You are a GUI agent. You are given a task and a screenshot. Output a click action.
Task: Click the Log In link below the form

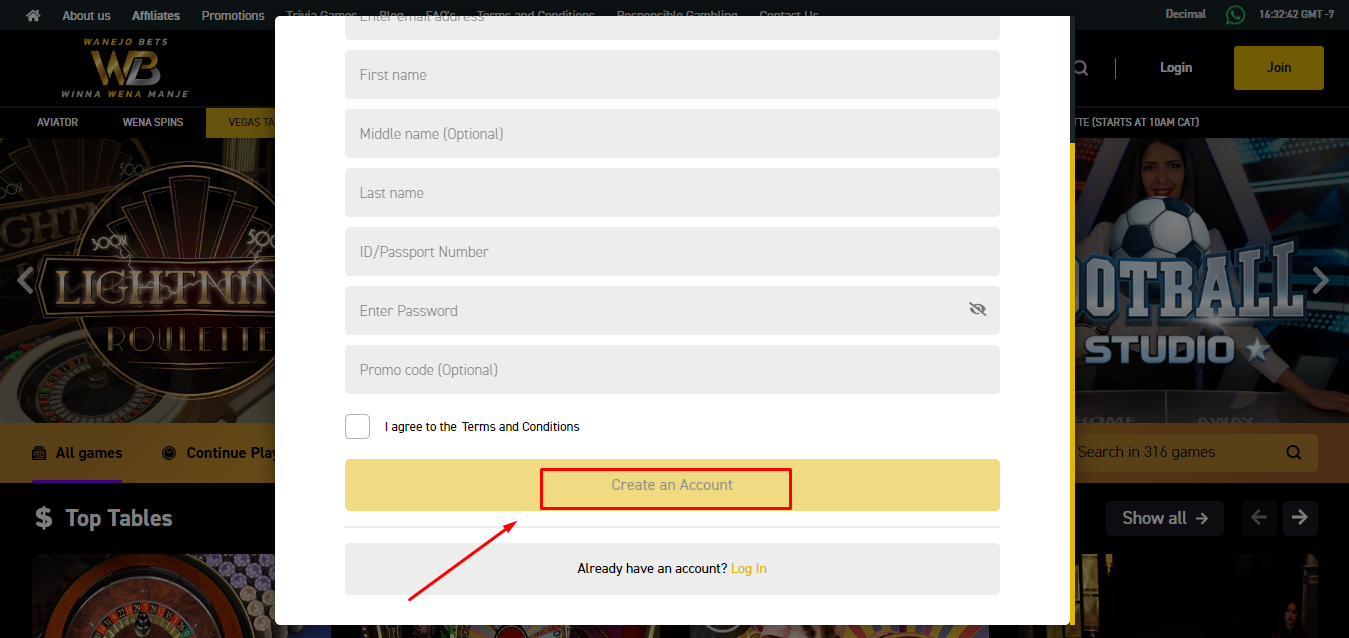click(x=749, y=567)
